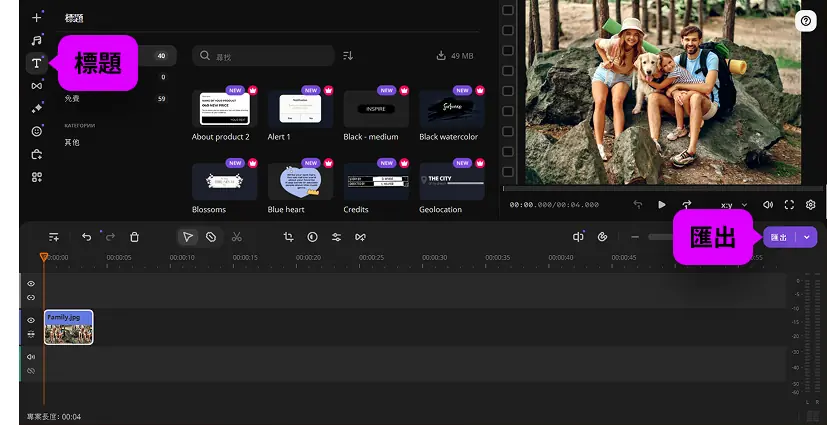
Task: Click the 專案長度: 00:04 status text
Action: click(x=54, y=417)
